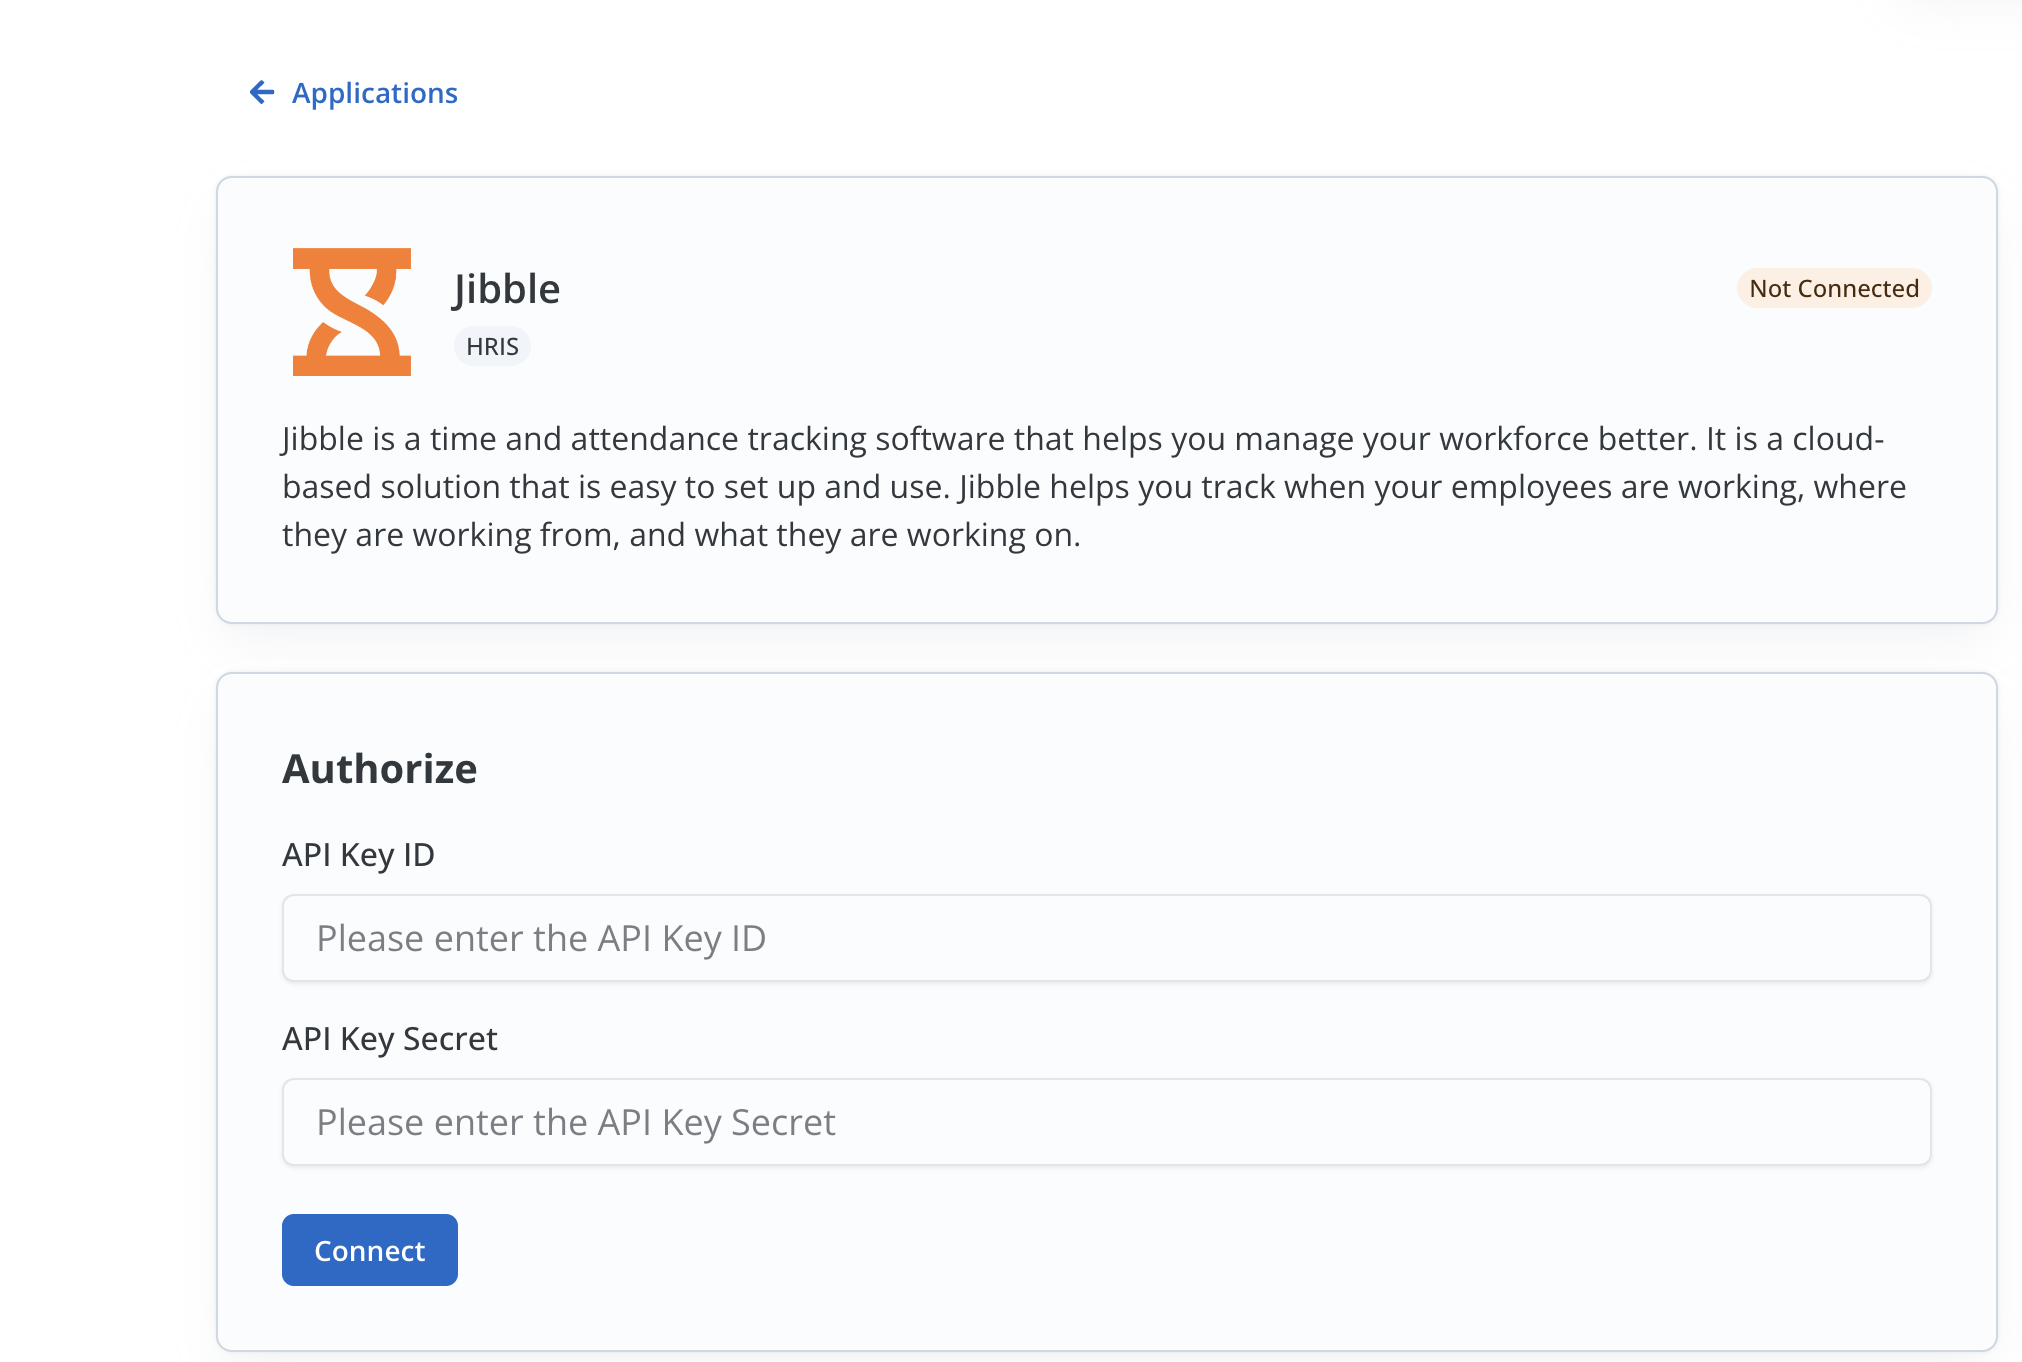Focus the API Key ID input field
The height and width of the screenshot is (1362, 2022).
point(1105,938)
